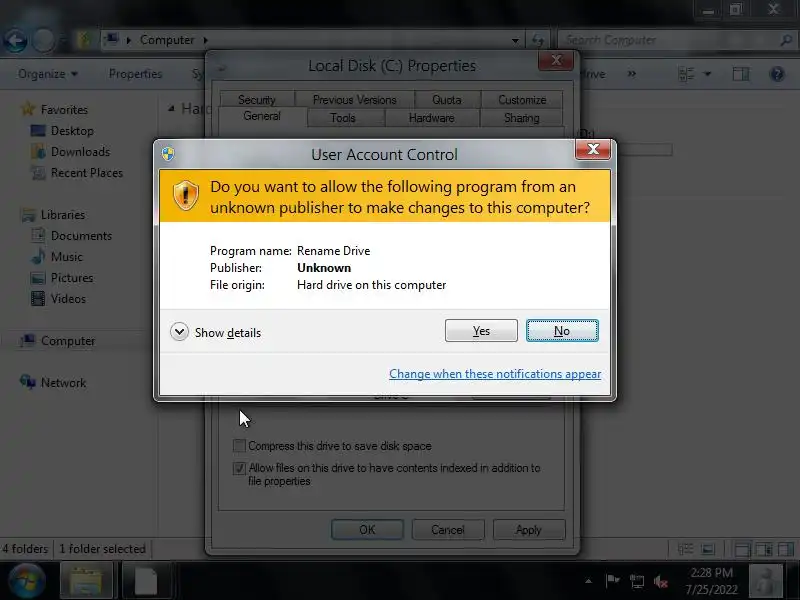Collapse the Hard Disk Drives group arrow
Screen dimensions: 800x600
tap(171, 108)
